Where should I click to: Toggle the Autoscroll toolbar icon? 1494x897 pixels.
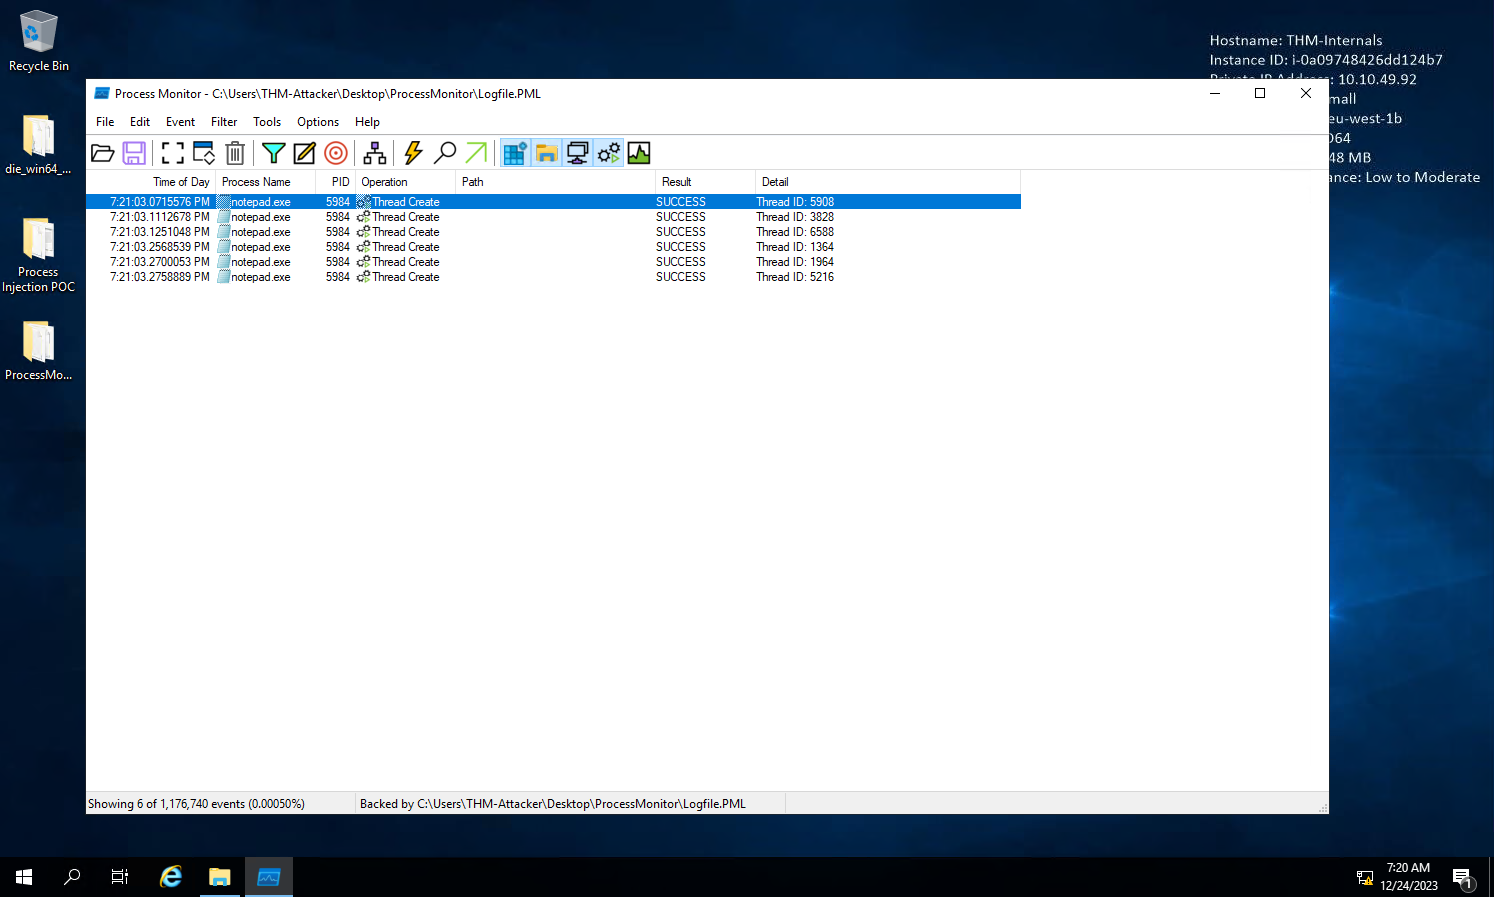204,153
